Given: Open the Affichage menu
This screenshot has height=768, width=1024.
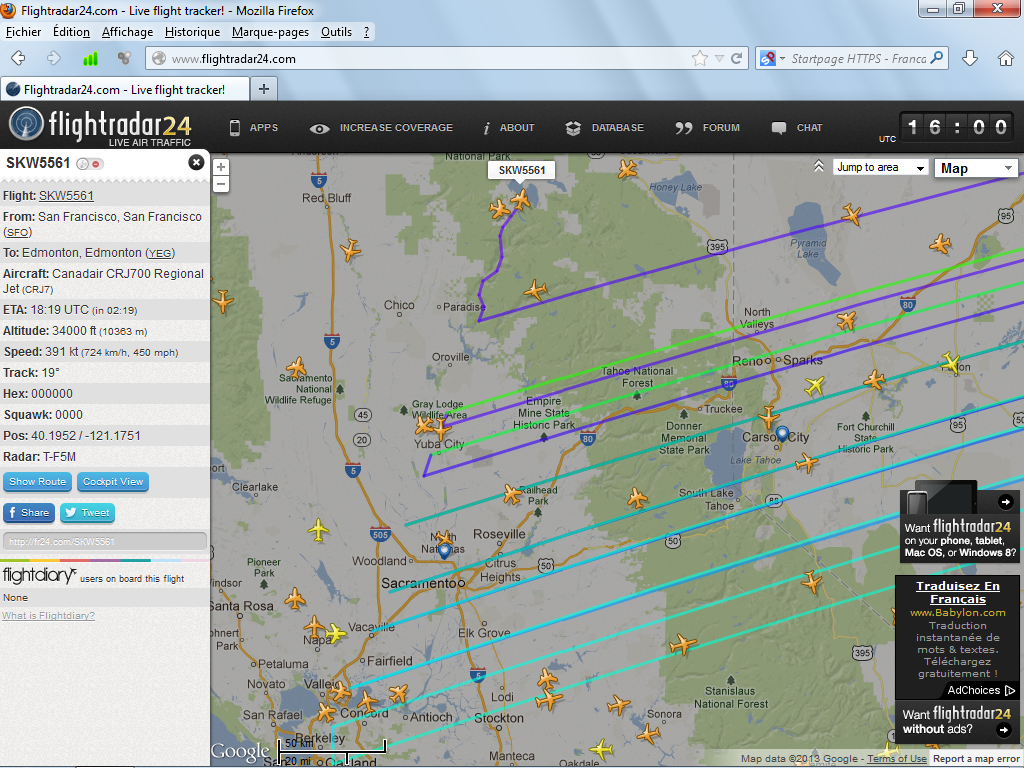Looking at the screenshot, I should (x=127, y=32).
